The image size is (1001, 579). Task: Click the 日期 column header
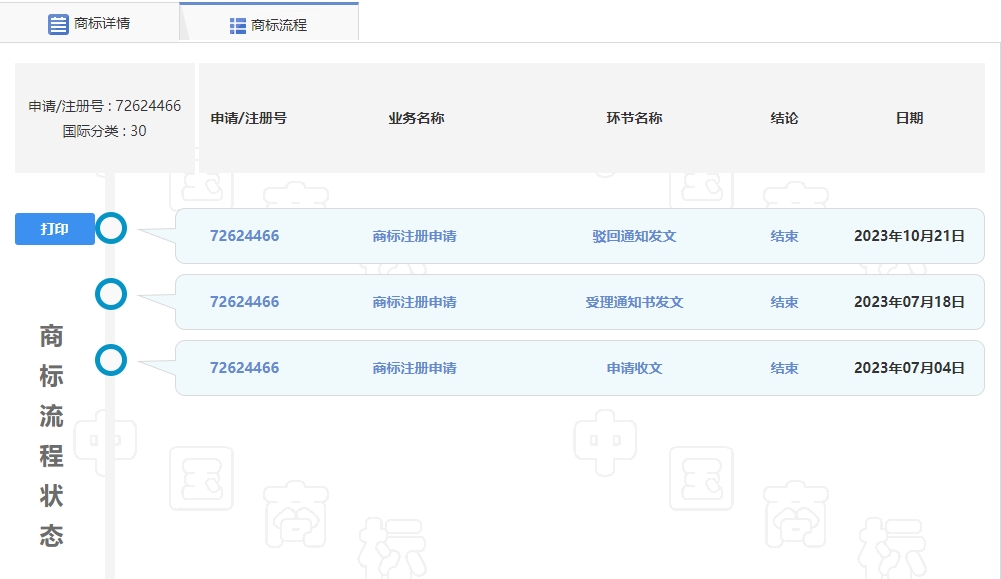point(909,118)
